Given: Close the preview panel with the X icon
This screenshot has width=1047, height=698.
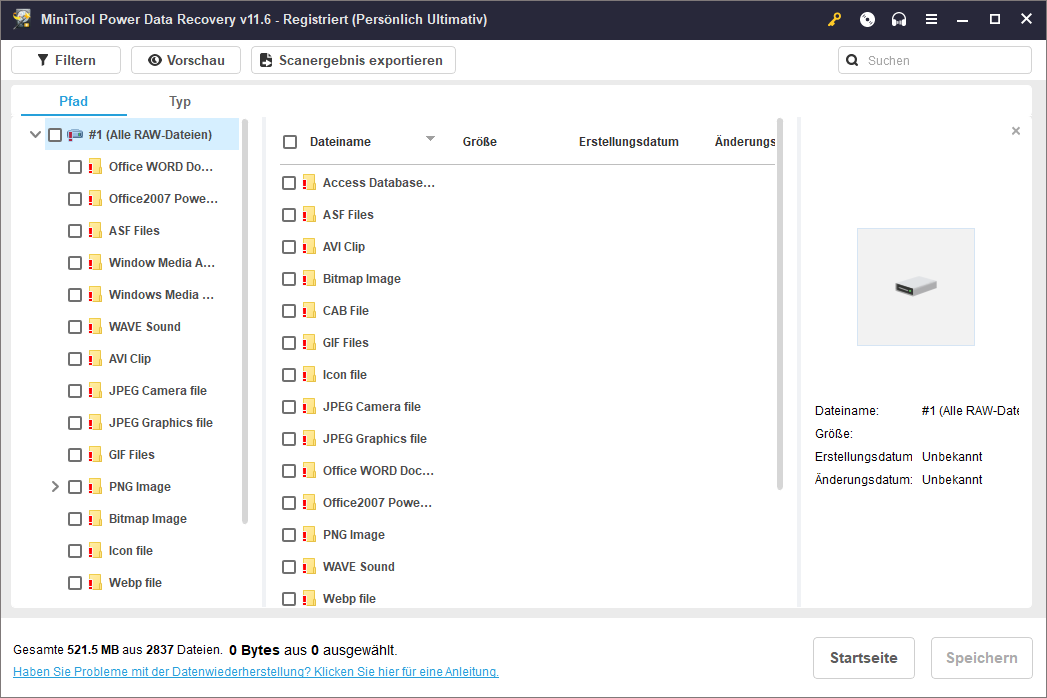Looking at the screenshot, I should click(x=1016, y=131).
